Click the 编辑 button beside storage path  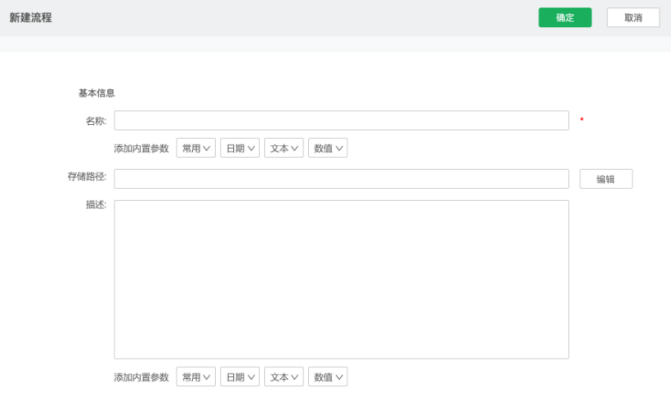point(606,179)
